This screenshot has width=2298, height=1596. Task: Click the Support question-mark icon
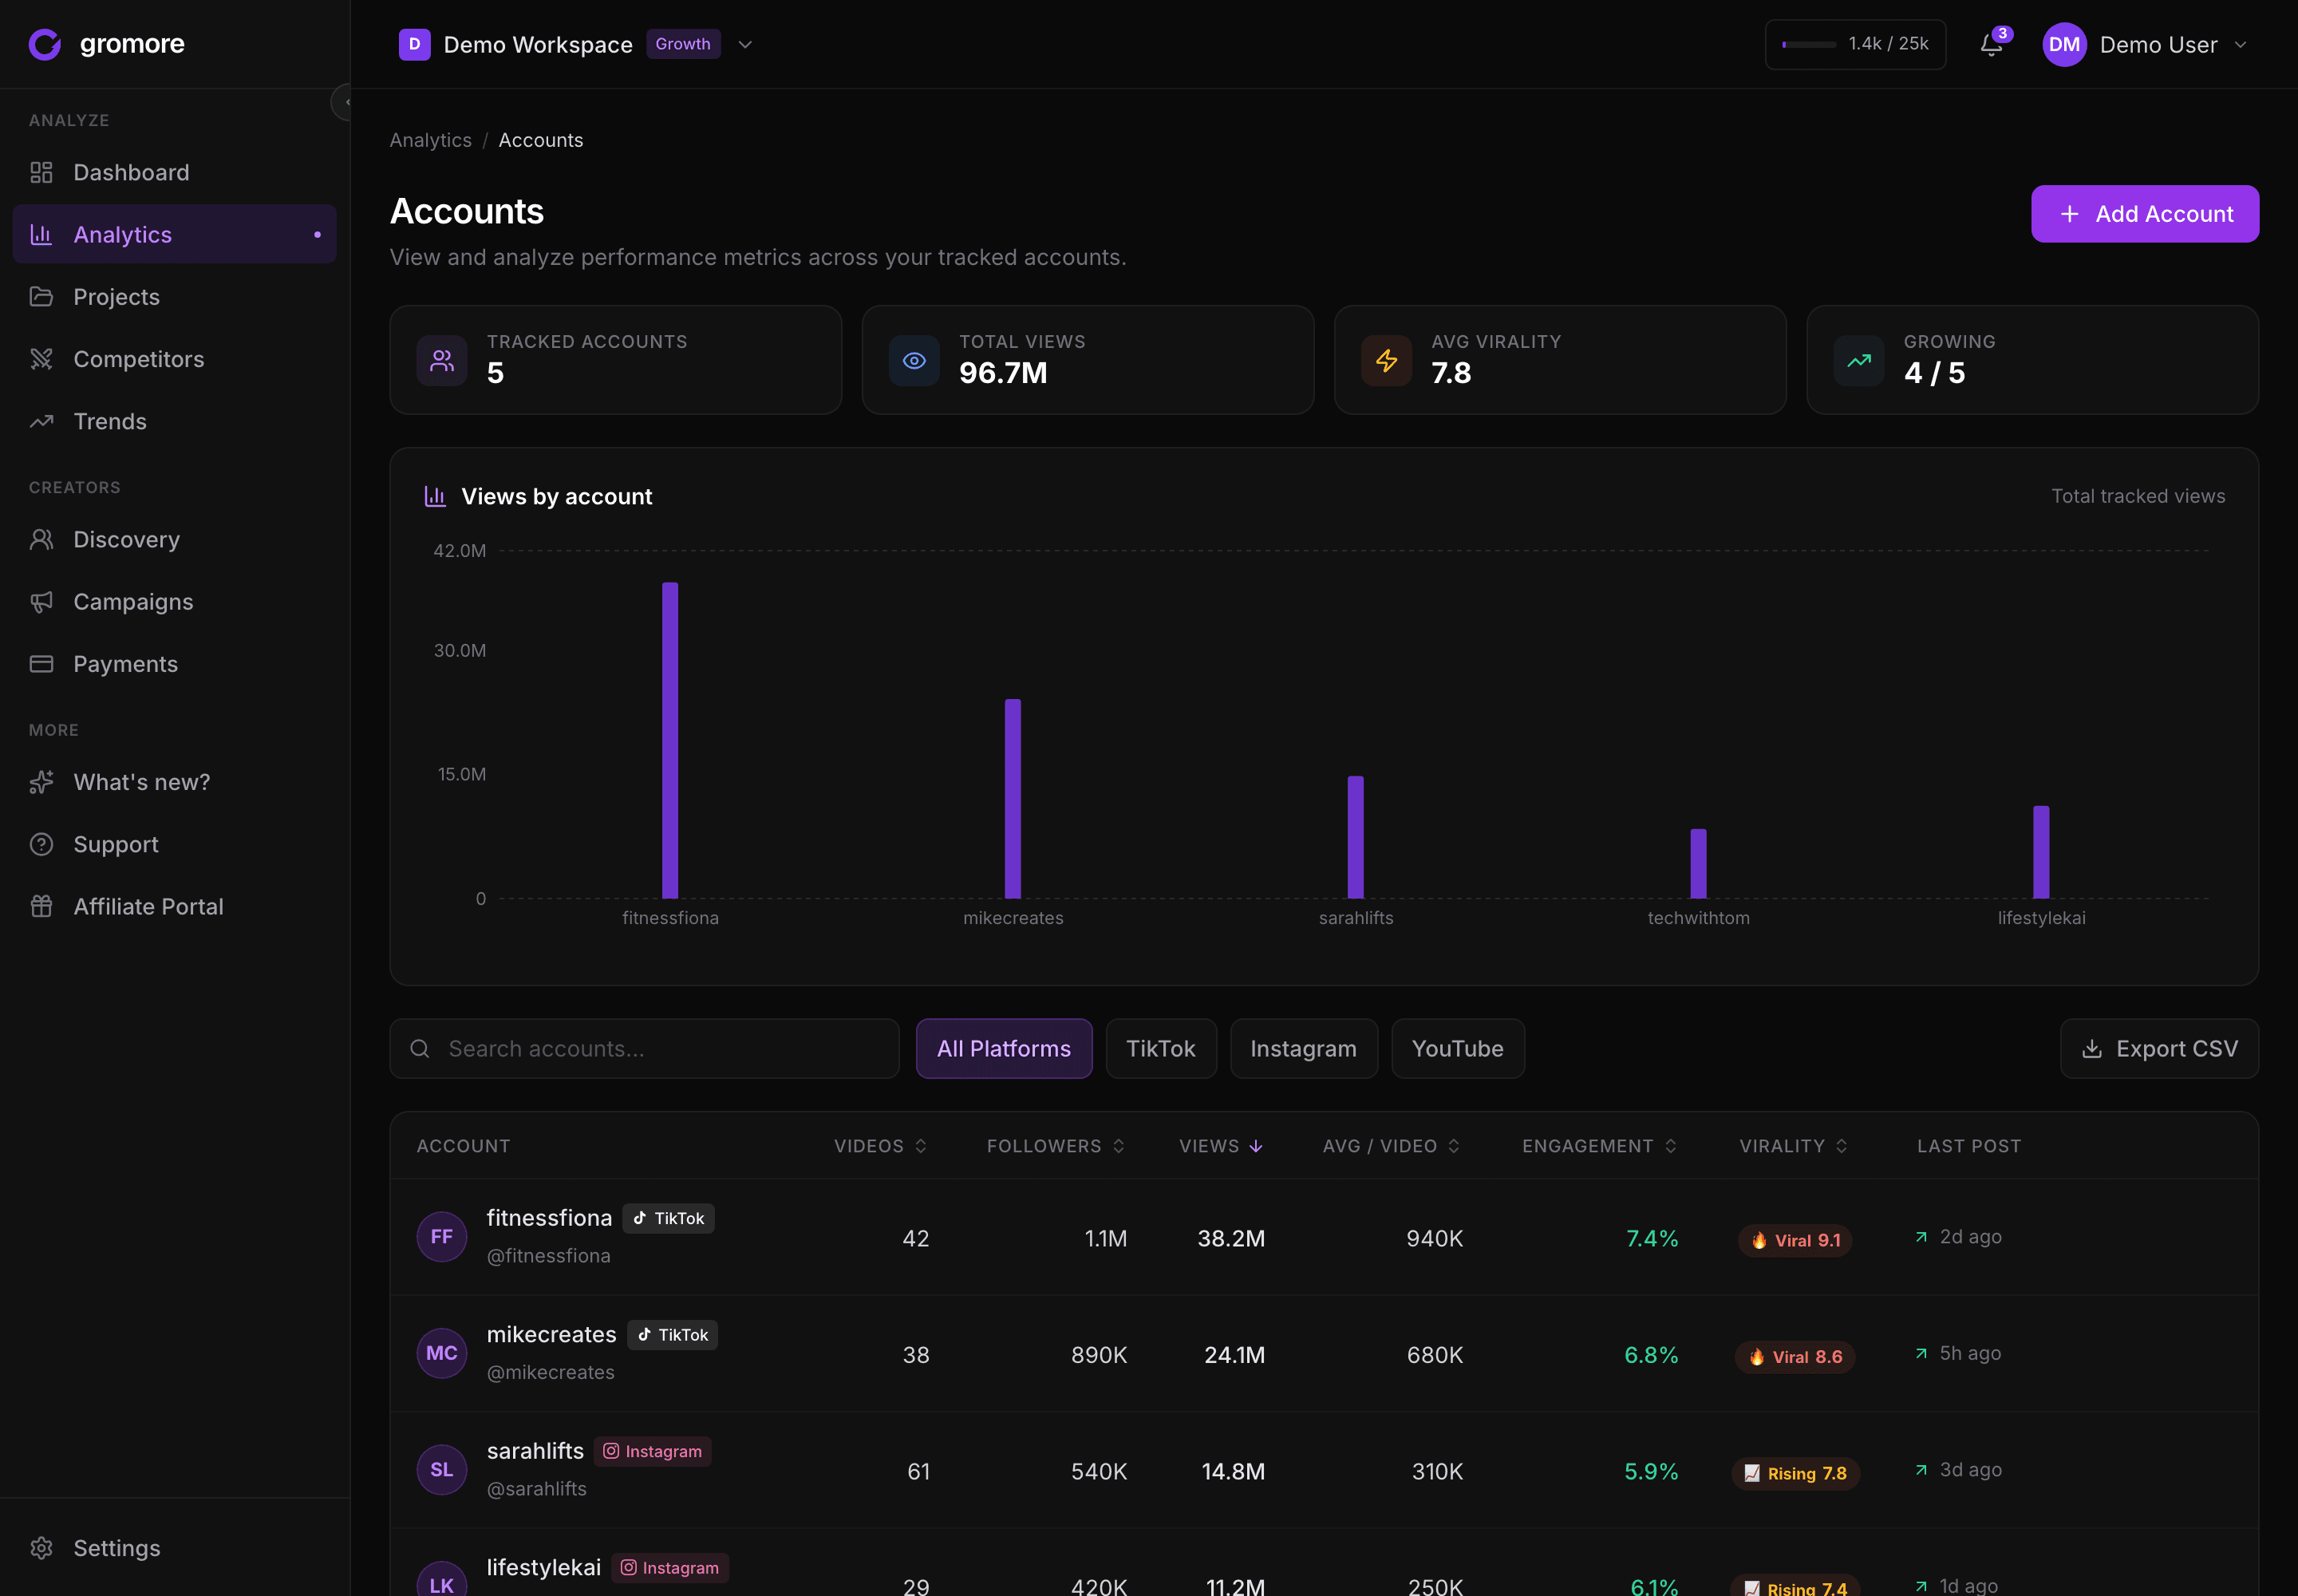click(x=41, y=844)
